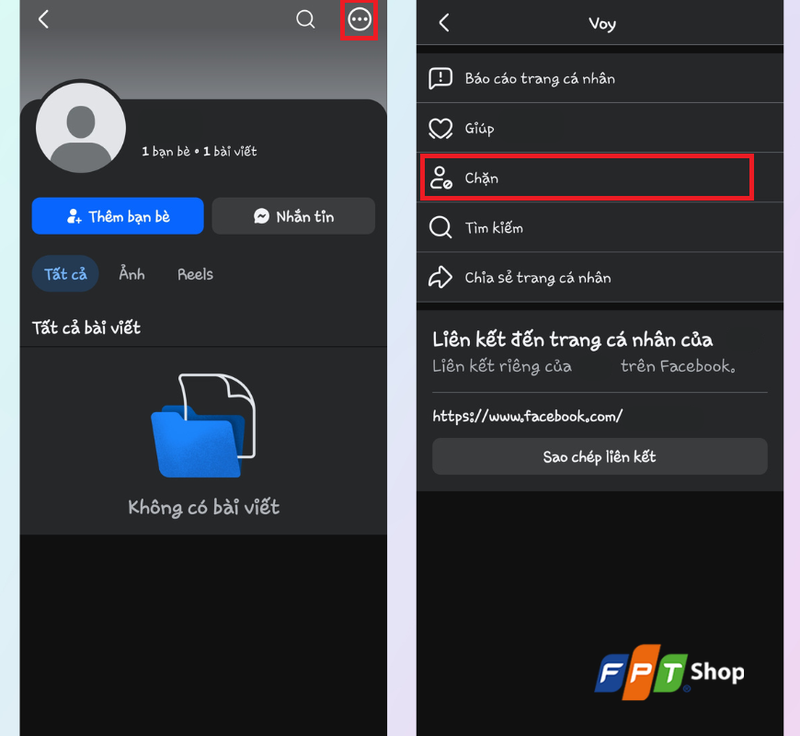Tap the Voy title text

coord(602,23)
